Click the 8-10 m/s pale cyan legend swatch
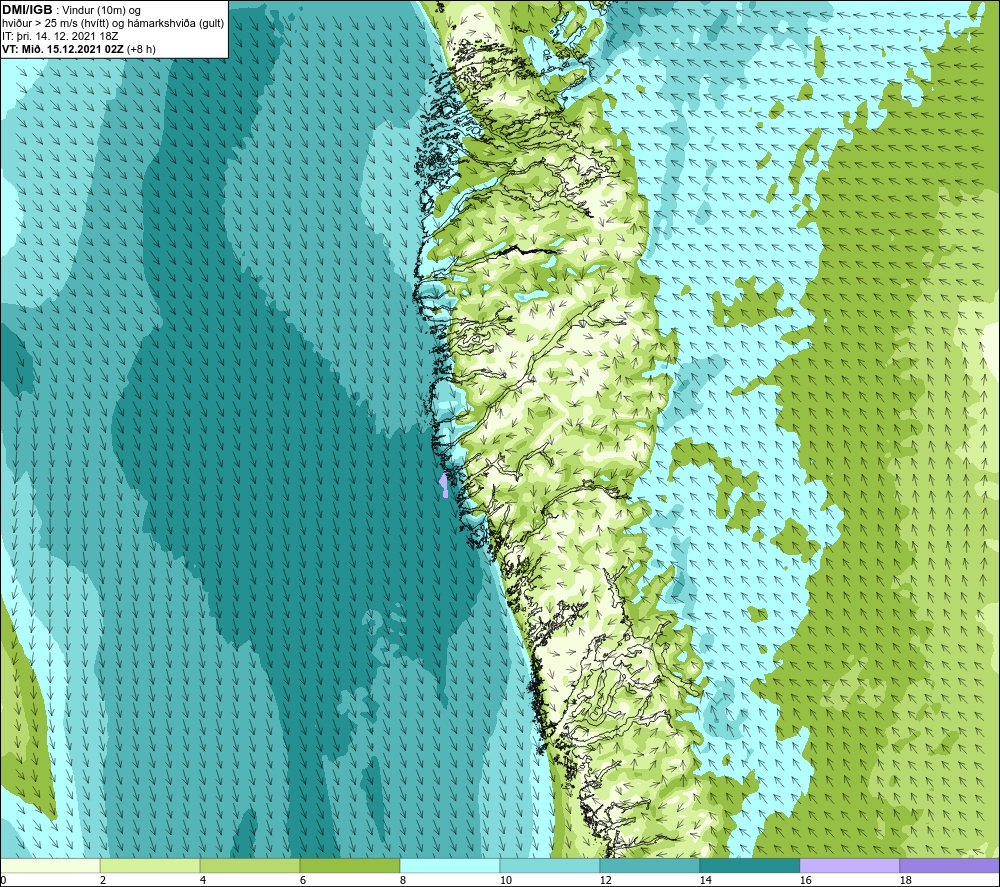The height and width of the screenshot is (887, 1000). coord(450,865)
